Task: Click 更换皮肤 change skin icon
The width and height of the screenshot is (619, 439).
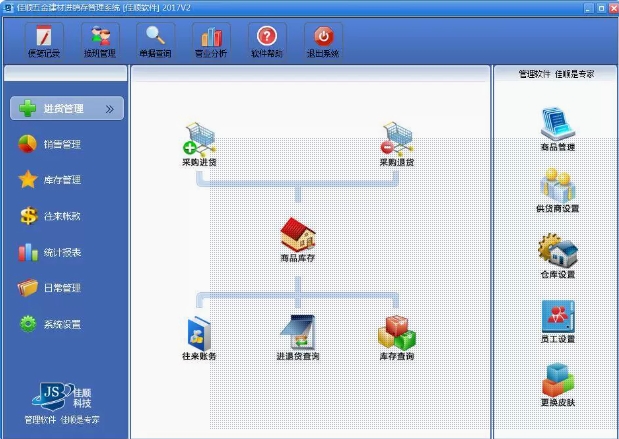Action: point(558,385)
